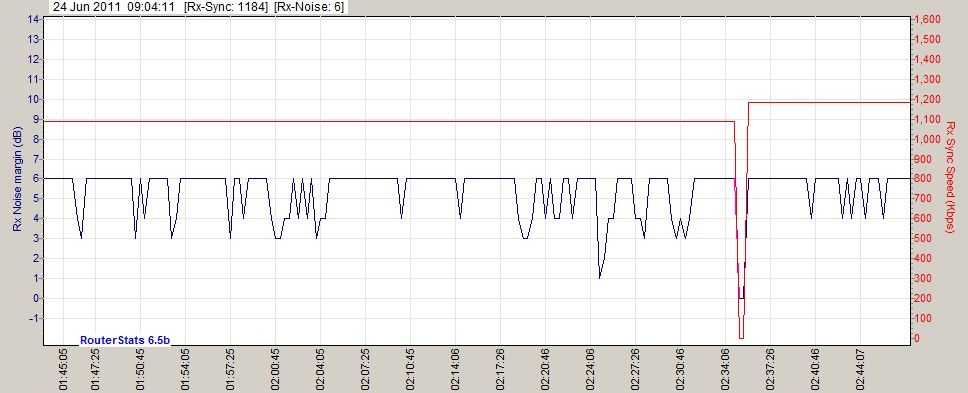Click the 14 tick on noise margin axis

34,19
